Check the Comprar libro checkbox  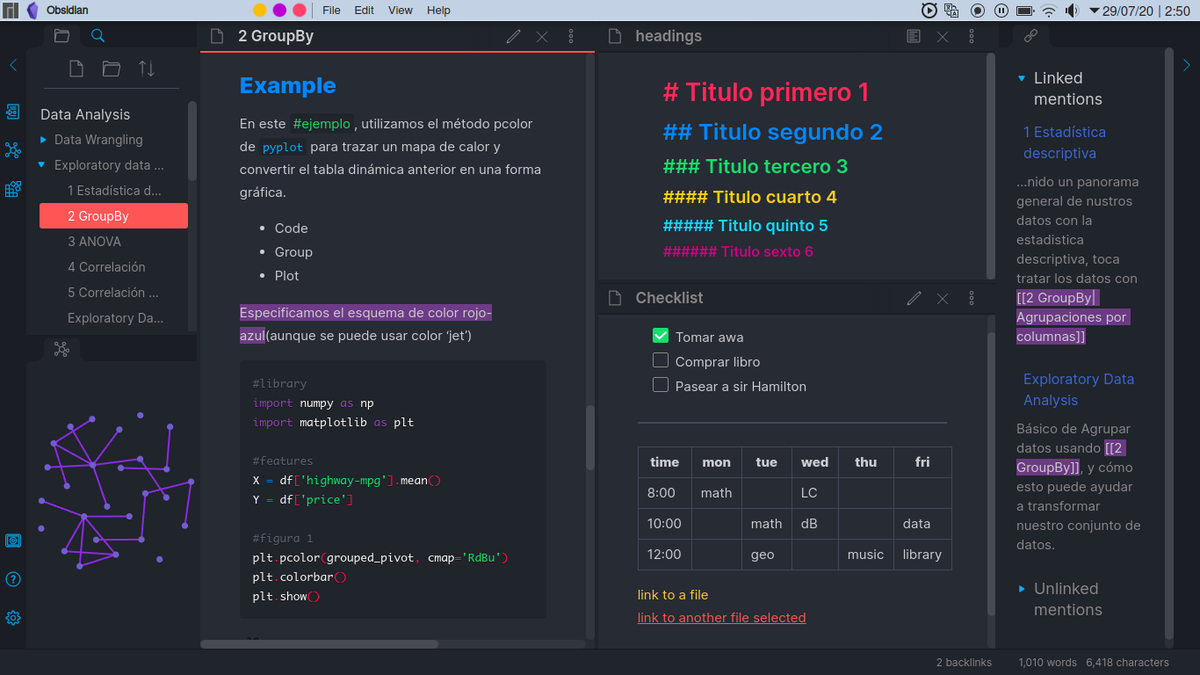point(660,360)
